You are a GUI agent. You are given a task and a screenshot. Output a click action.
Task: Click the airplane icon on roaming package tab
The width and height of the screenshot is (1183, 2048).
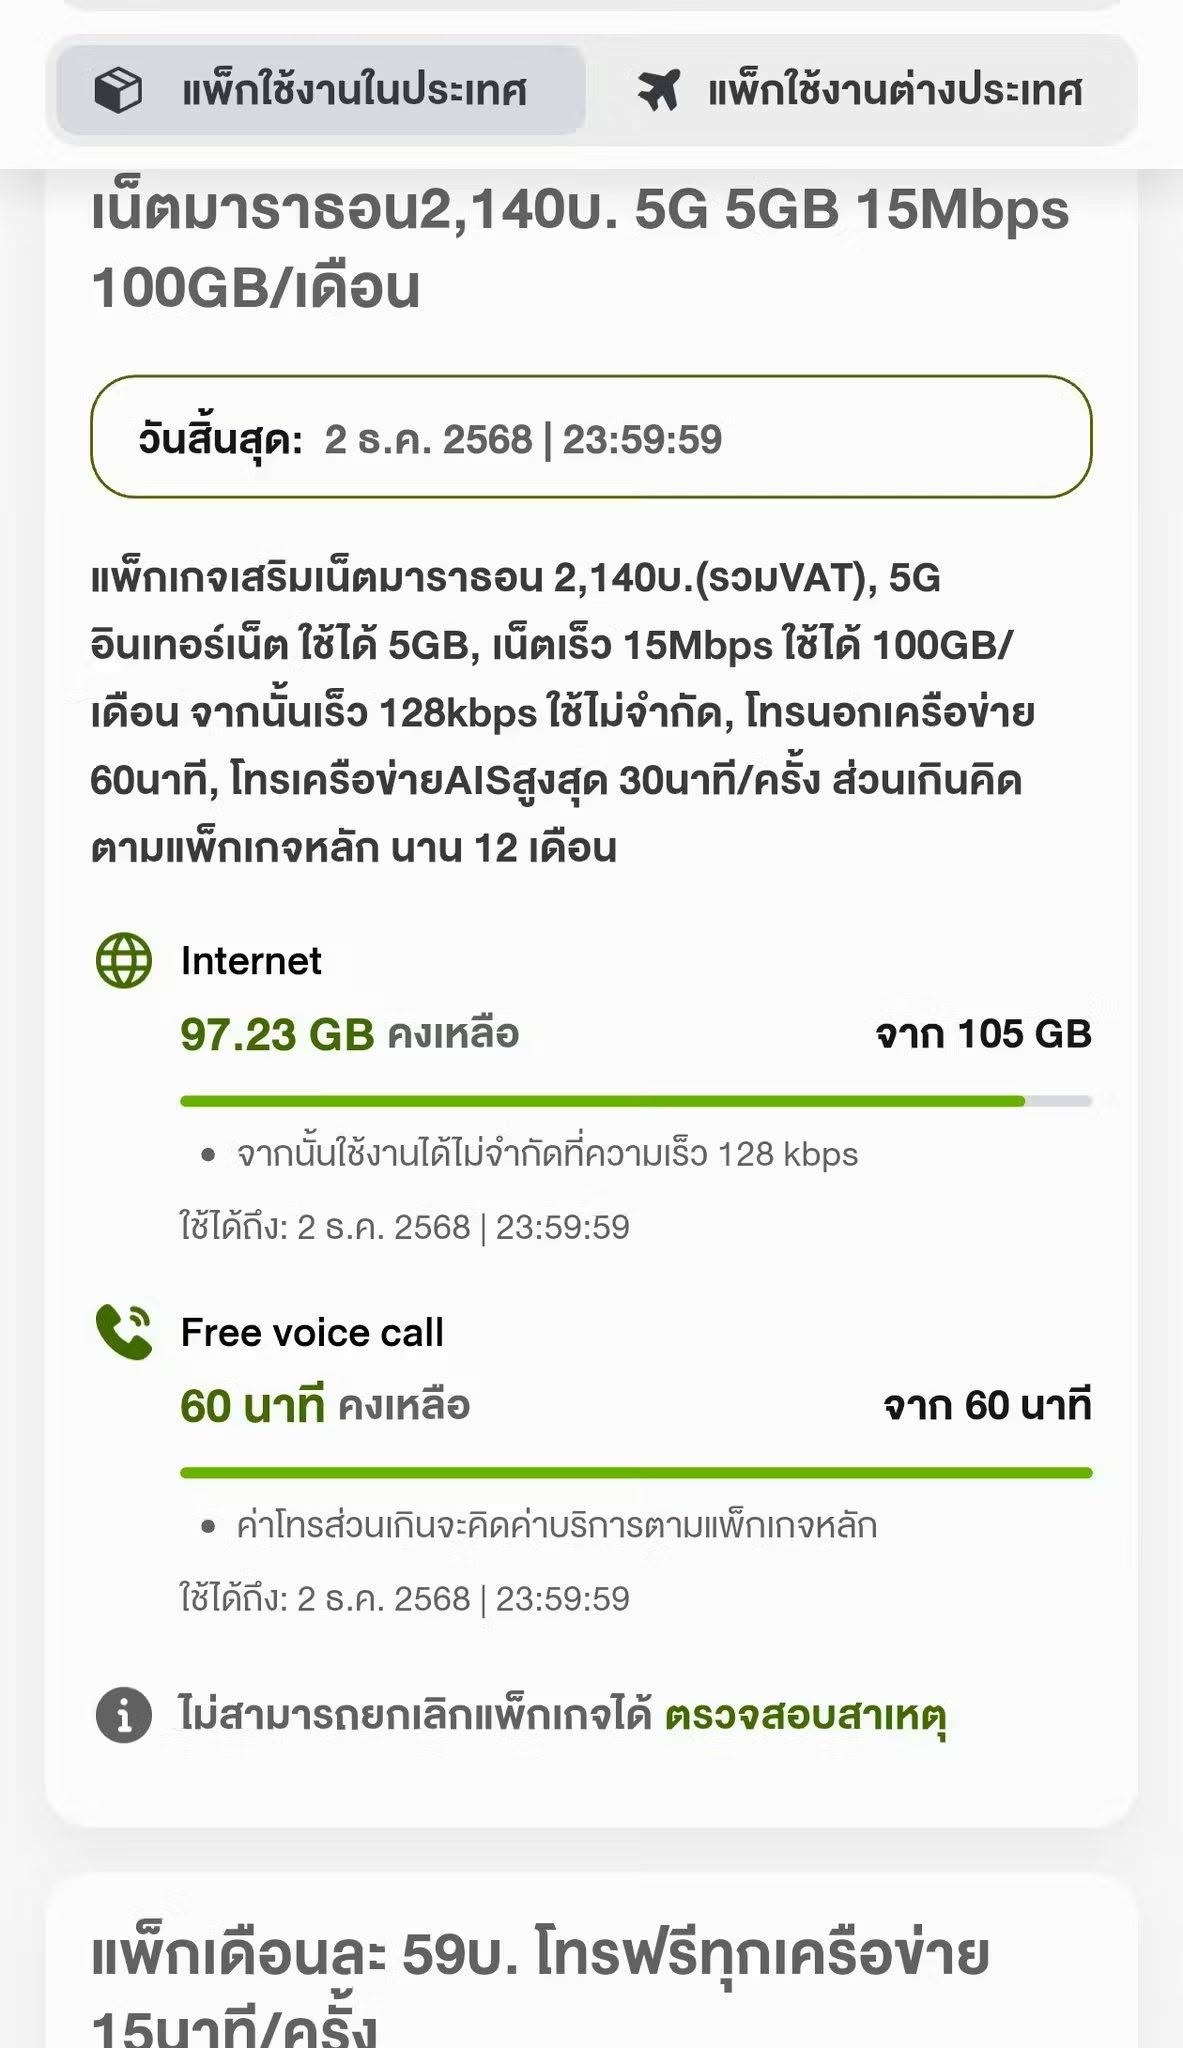coord(659,91)
